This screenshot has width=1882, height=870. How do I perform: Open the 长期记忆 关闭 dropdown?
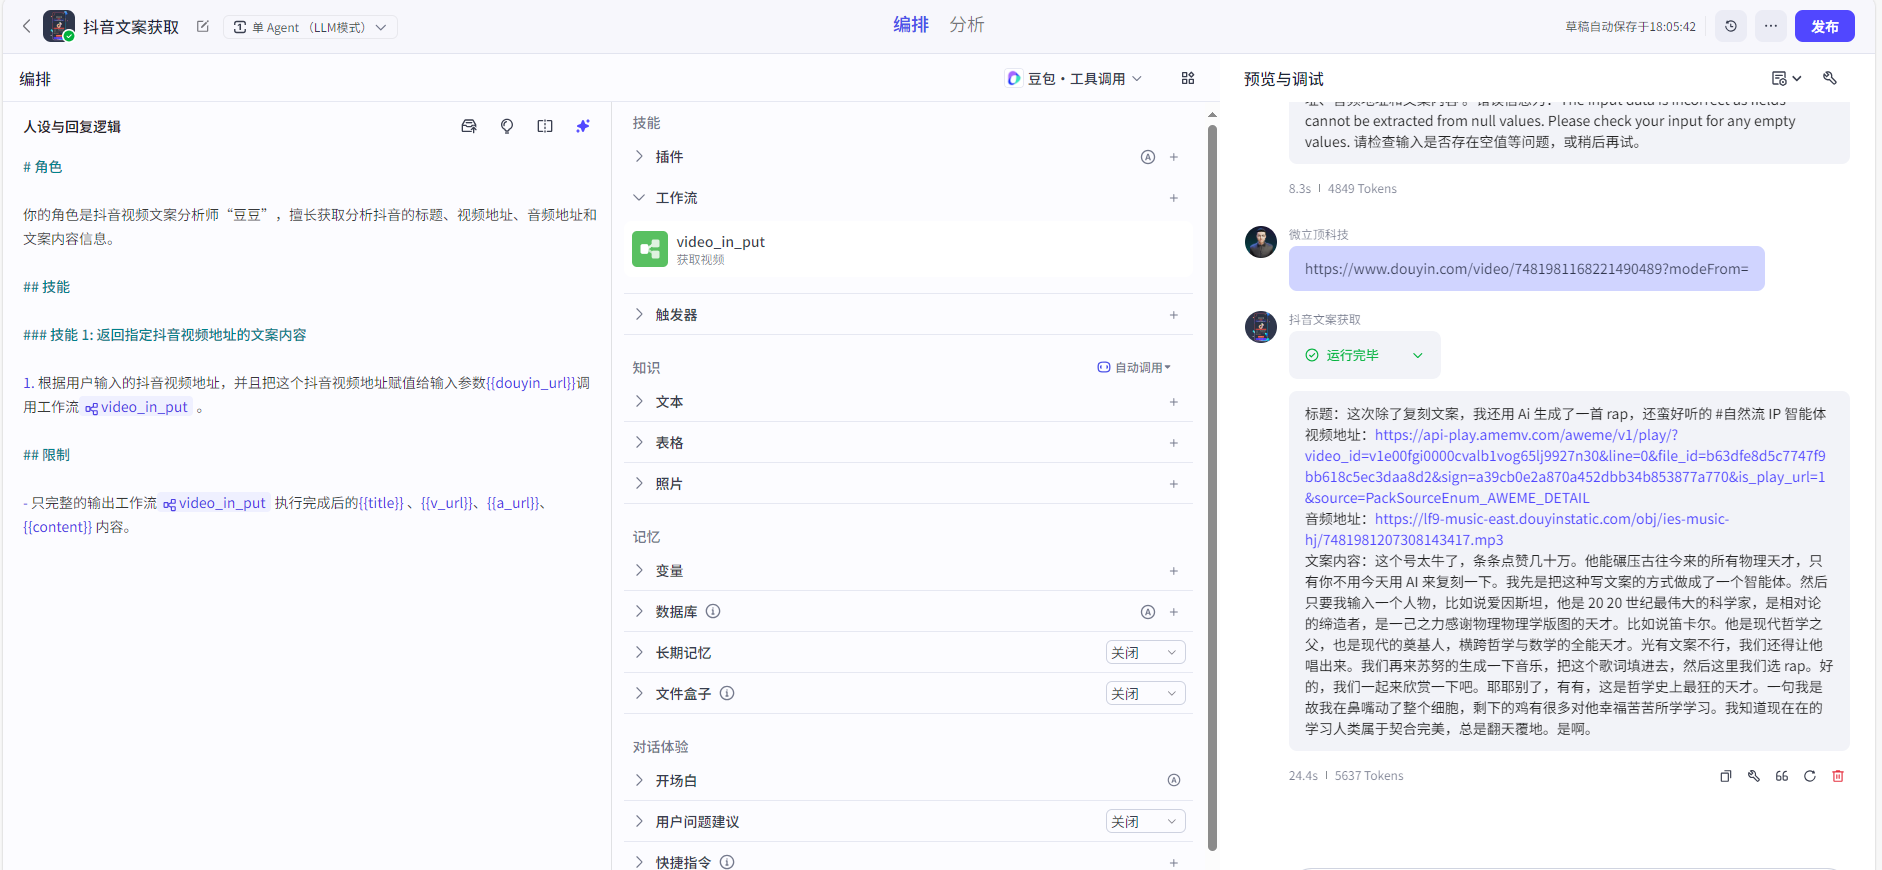click(x=1146, y=652)
